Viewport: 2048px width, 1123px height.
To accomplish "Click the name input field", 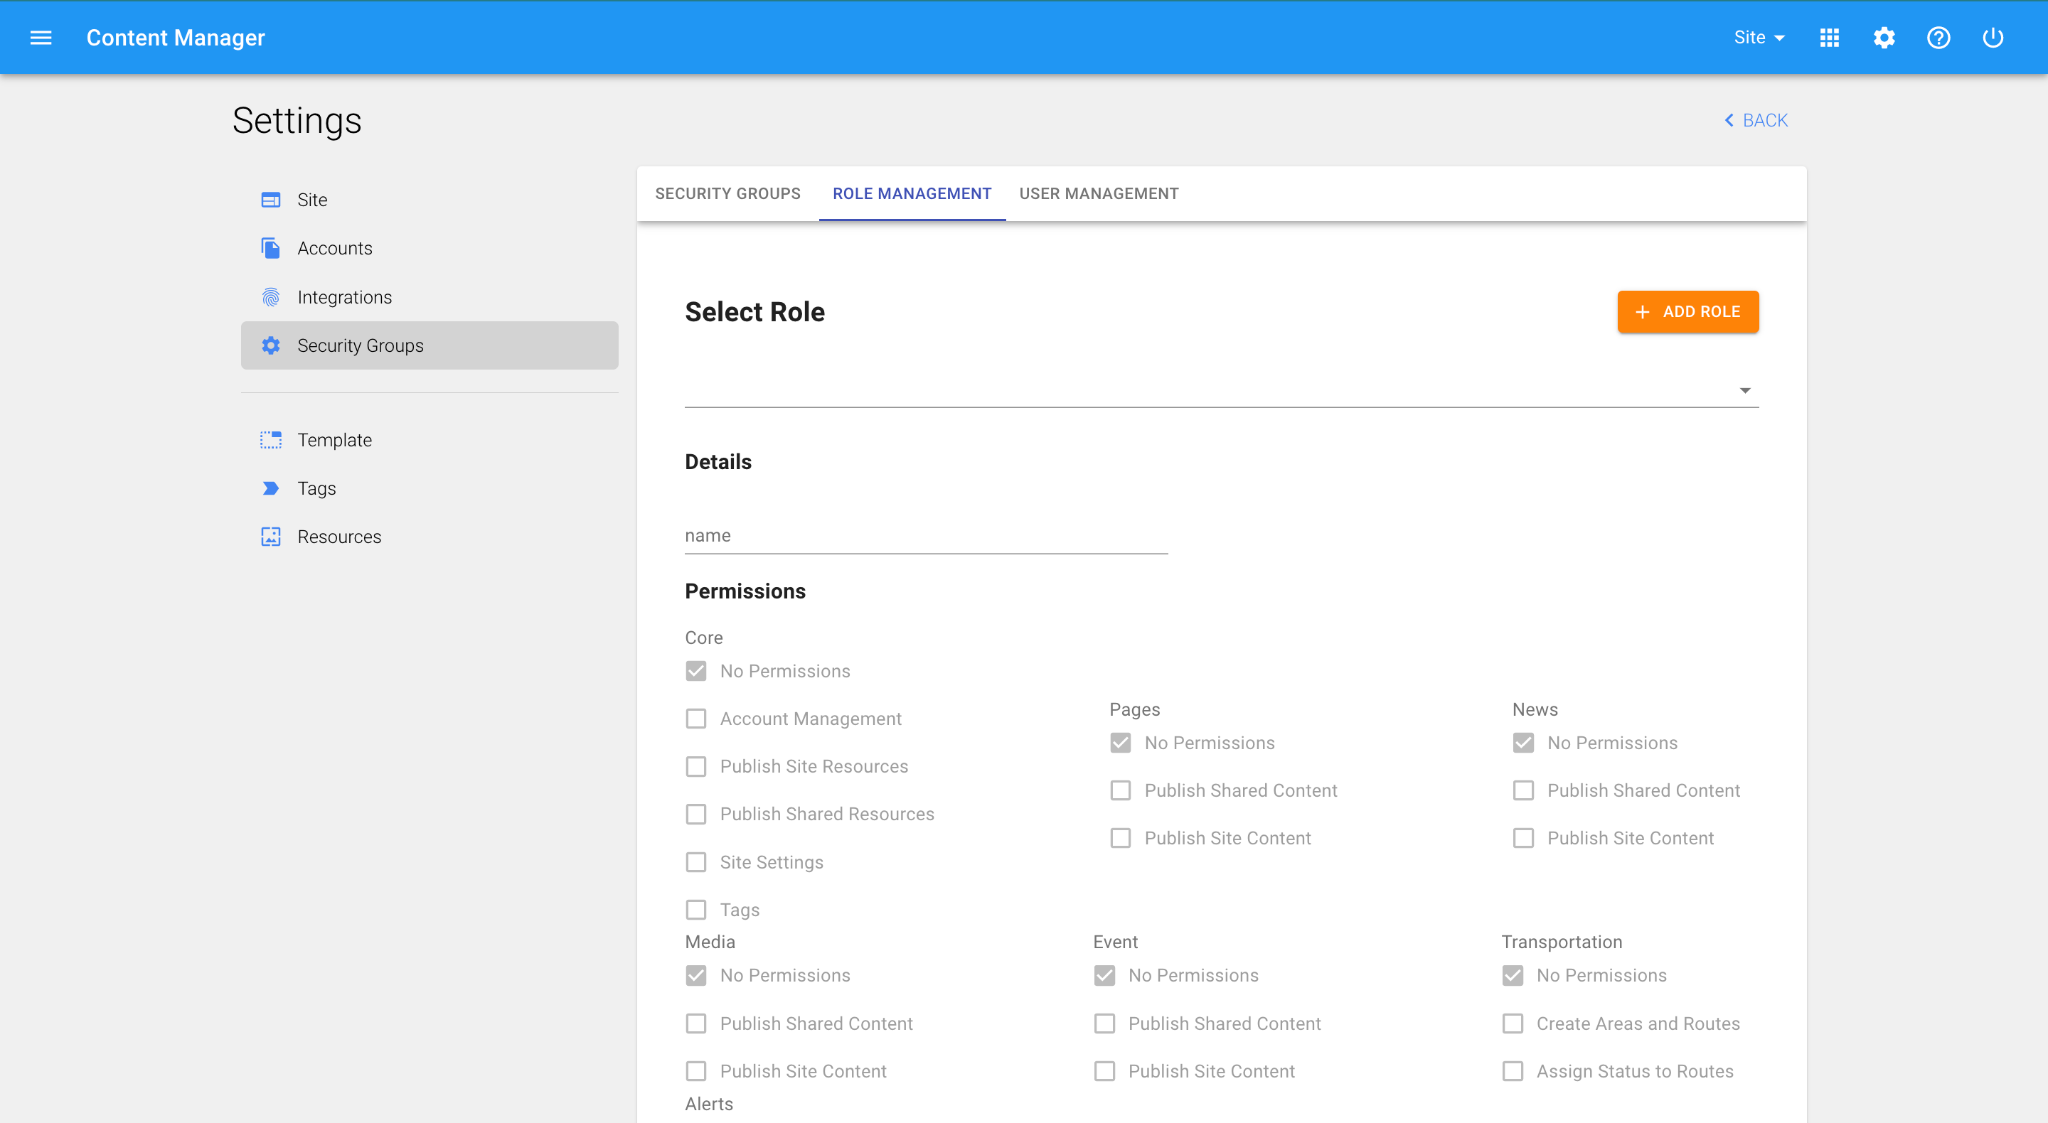I will pyautogui.click(x=926, y=536).
